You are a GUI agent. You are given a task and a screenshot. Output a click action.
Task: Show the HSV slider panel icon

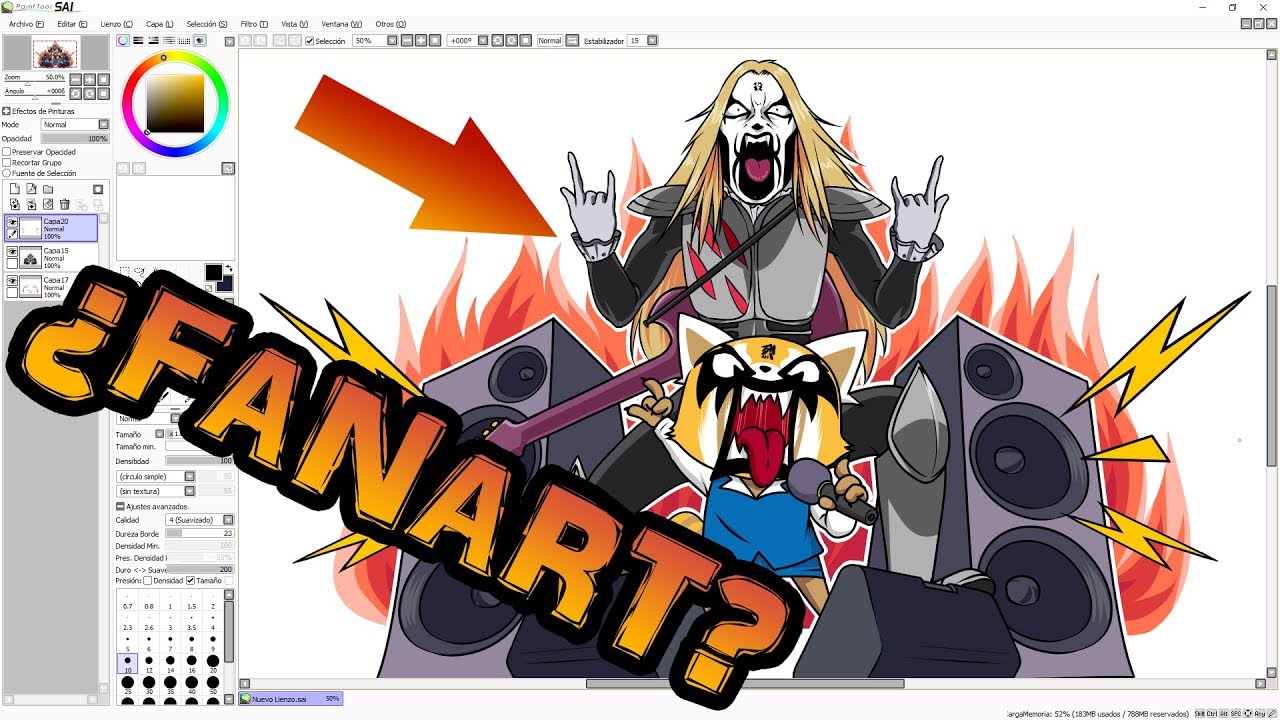coord(153,40)
